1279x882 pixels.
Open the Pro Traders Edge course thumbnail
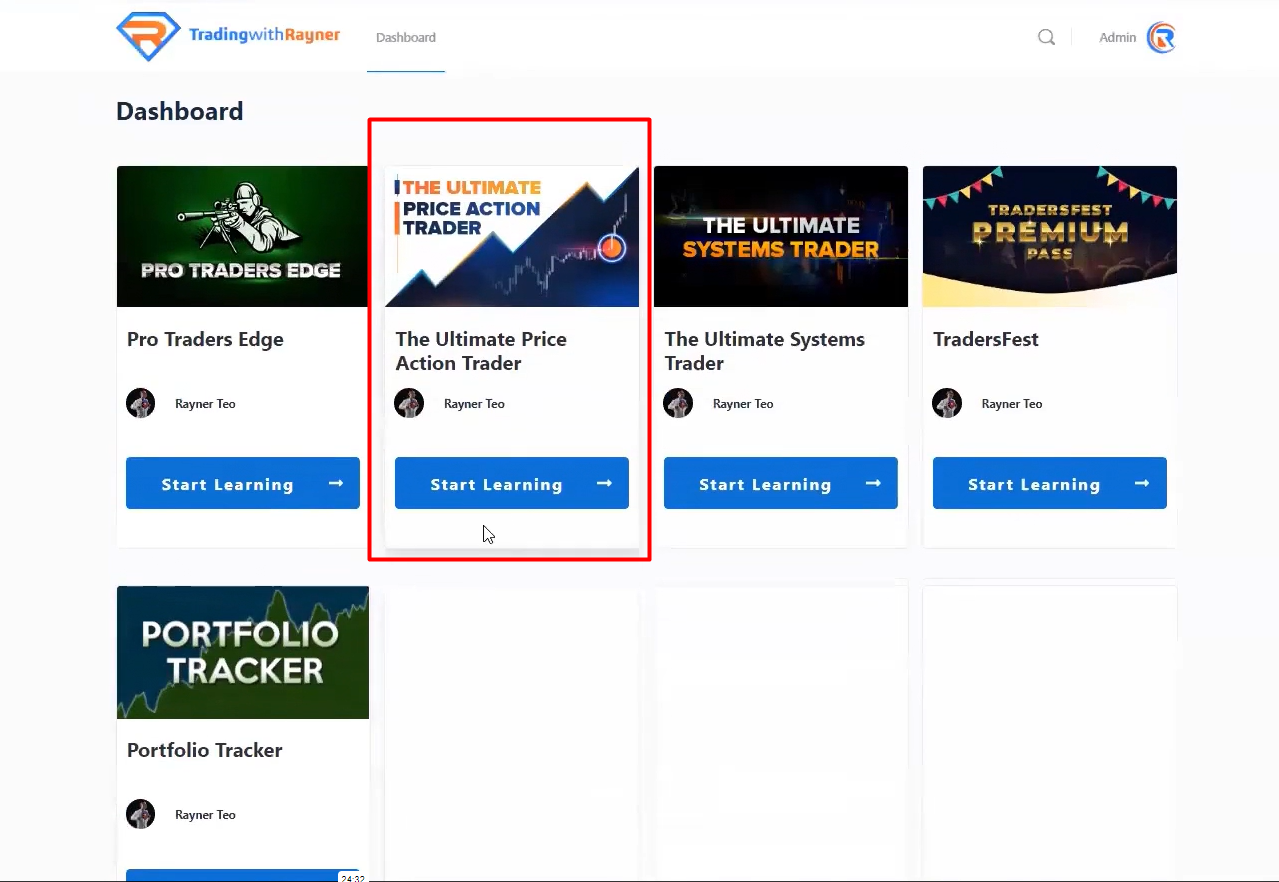coord(243,236)
